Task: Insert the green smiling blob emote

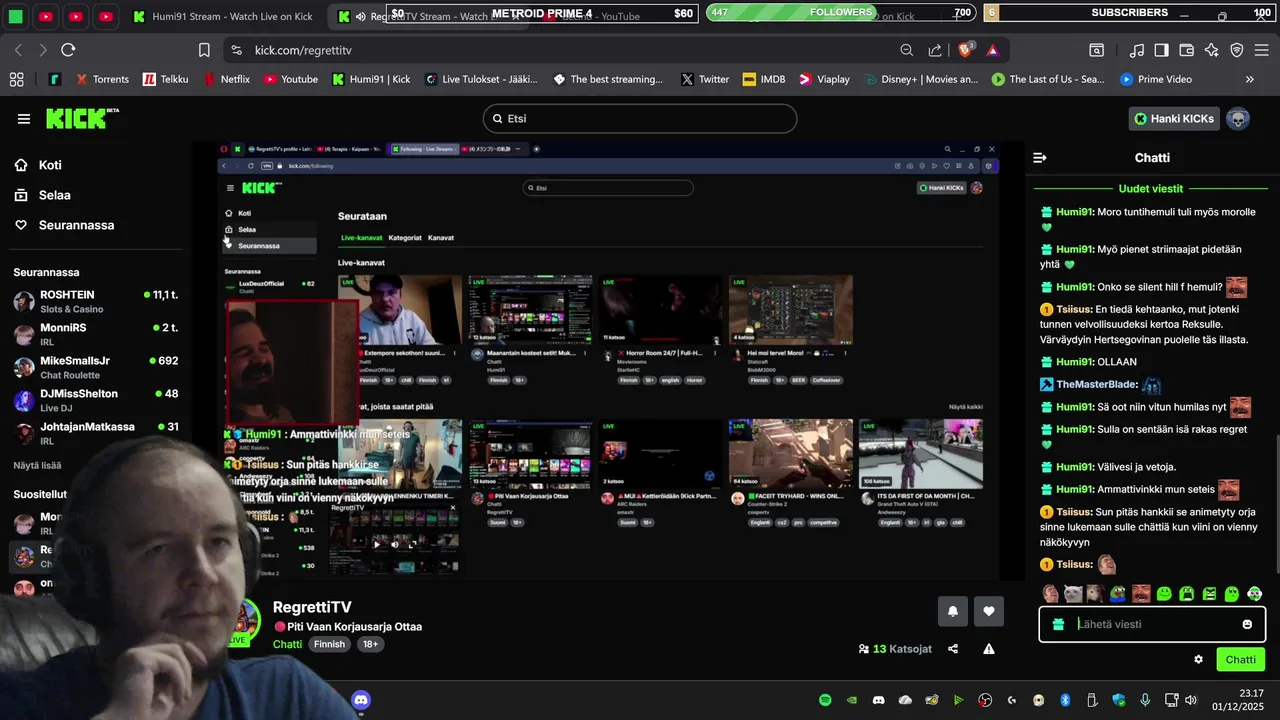Action: (1164, 594)
